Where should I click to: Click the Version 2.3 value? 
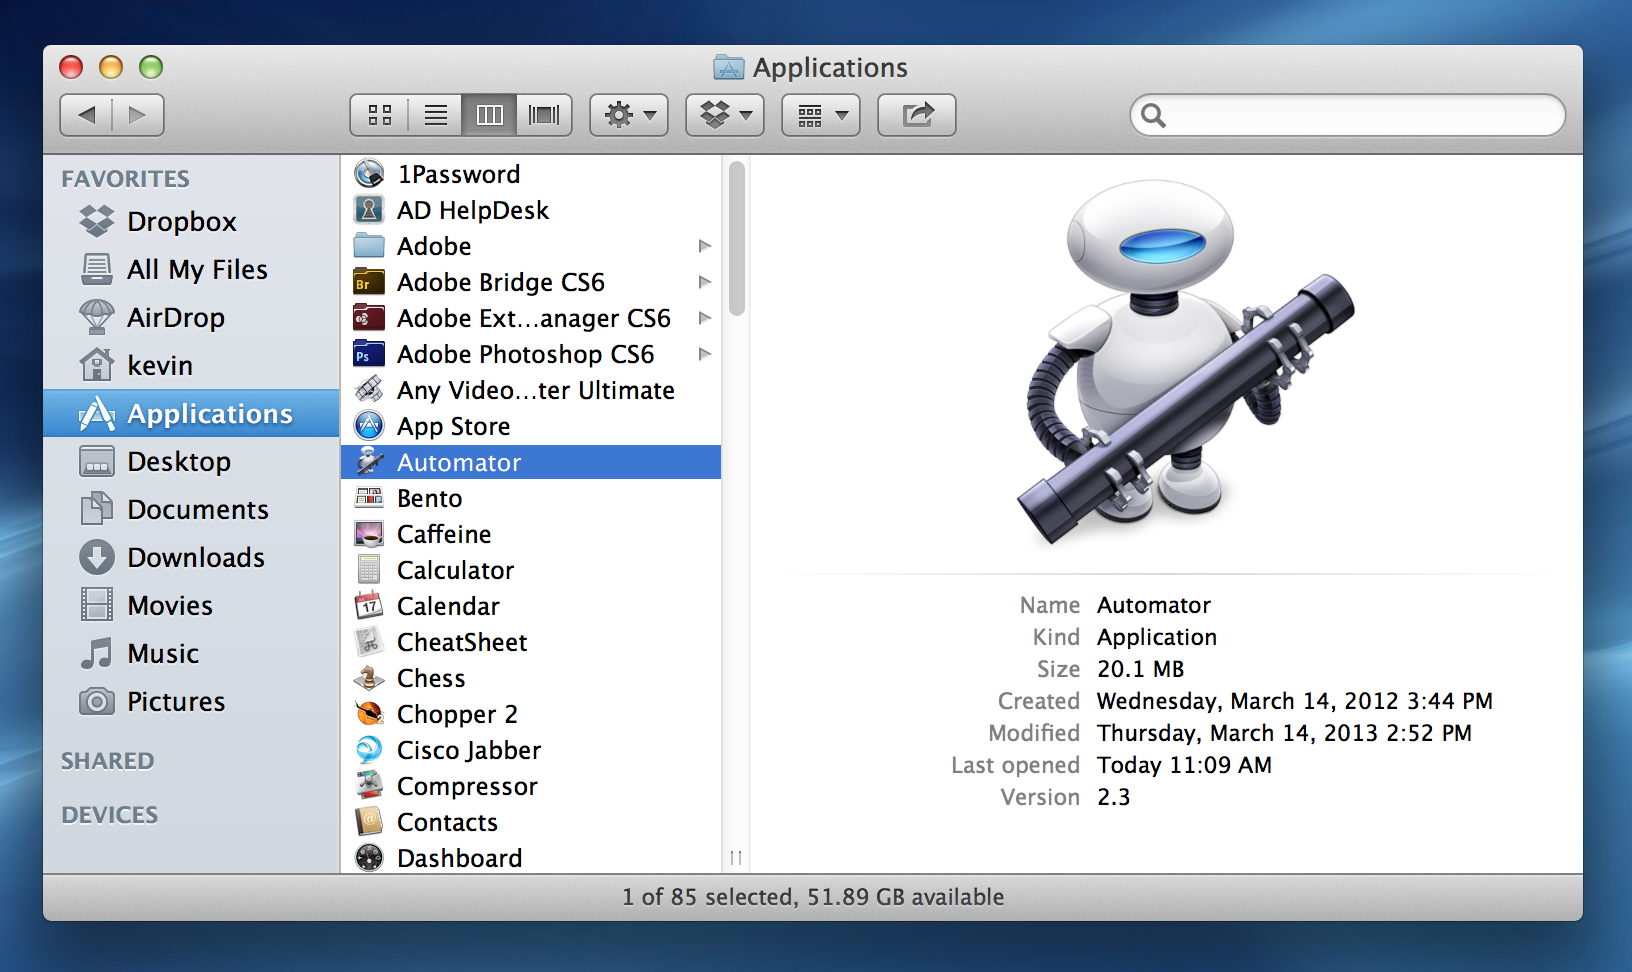1113,797
